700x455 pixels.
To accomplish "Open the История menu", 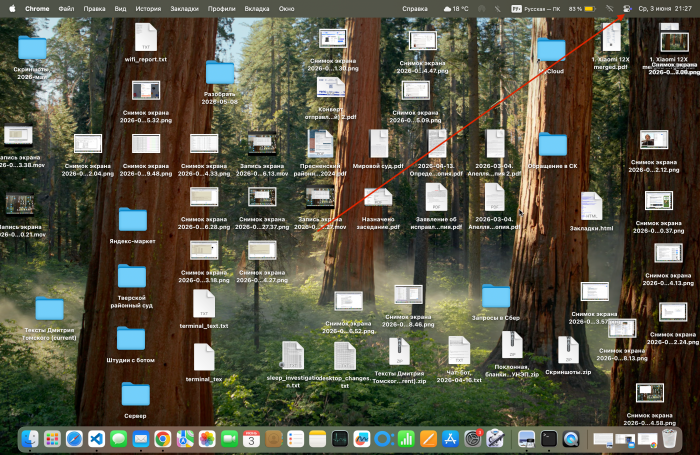I will click(x=148, y=8).
